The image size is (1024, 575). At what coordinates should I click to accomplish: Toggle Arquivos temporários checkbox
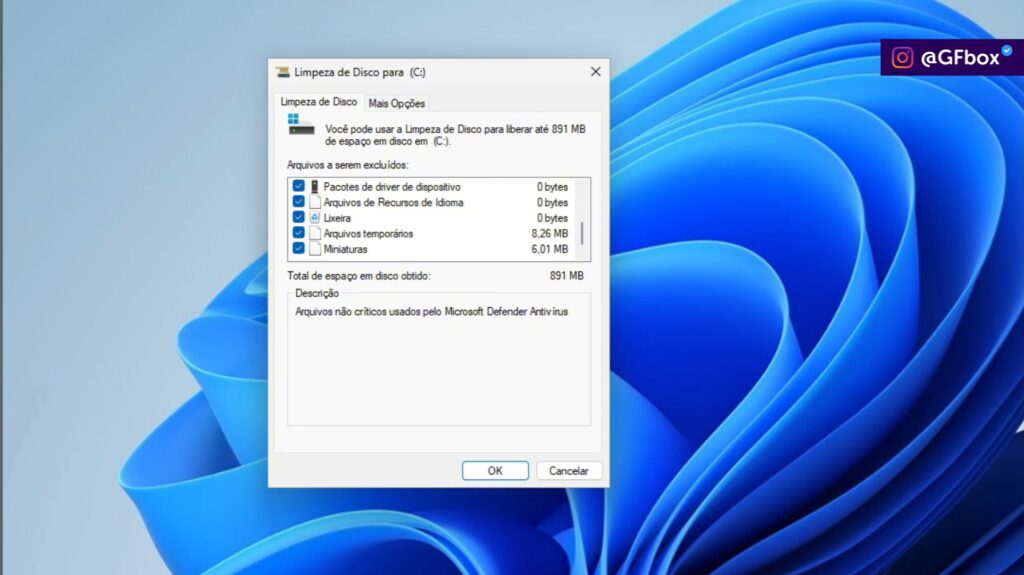[298, 233]
